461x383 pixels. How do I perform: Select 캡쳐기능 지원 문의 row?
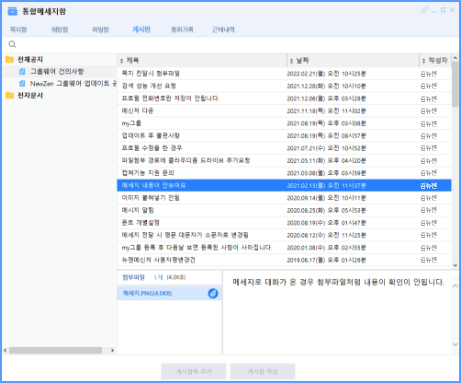284,173
